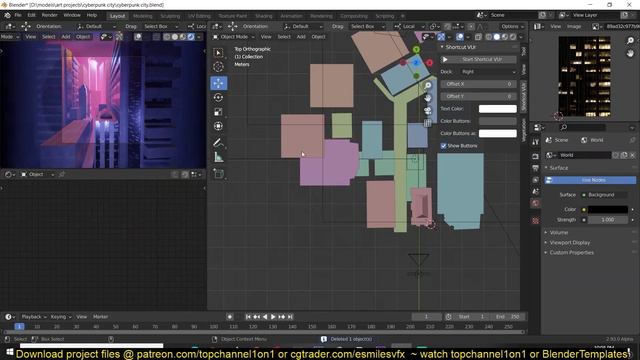Viewport: 640px width, 360px height.
Task: Open the Options dropdown in viewport header
Action: pyautogui.click(x=512, y=26)
